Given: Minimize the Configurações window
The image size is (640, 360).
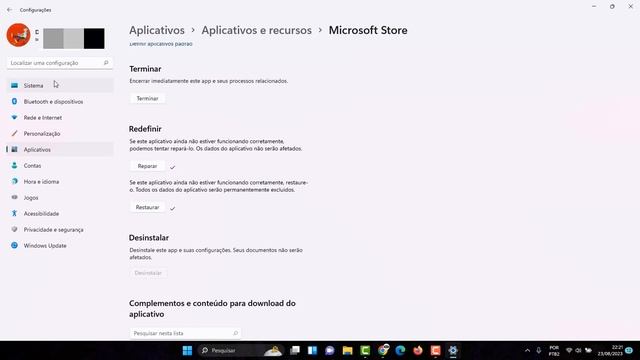Looking at the screenshot, I should click(x=594, y=7).
